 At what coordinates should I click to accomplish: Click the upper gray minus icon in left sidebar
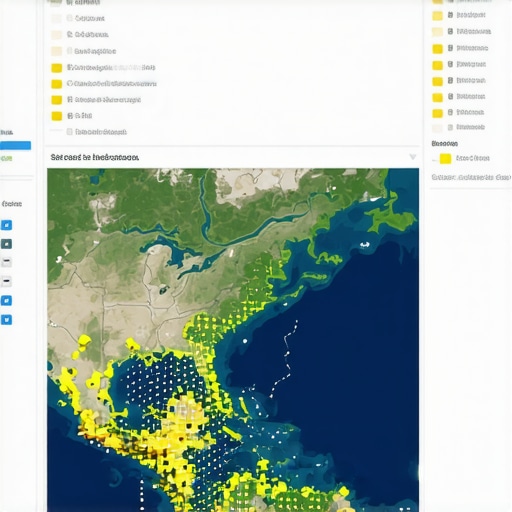[6, 262]
